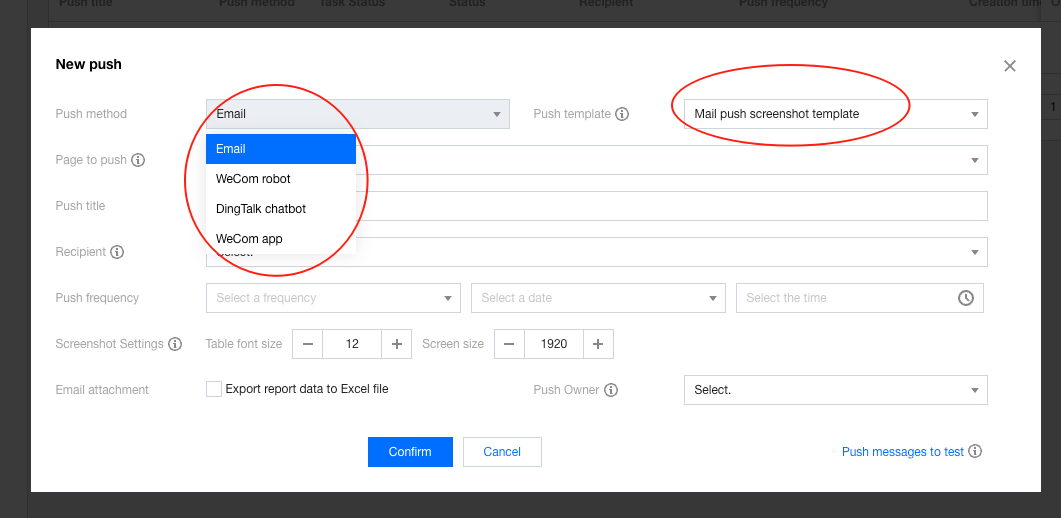Click the Push Owner info icon
The width and height of the screenshot is (1061, 518).
tap(611, 390)
